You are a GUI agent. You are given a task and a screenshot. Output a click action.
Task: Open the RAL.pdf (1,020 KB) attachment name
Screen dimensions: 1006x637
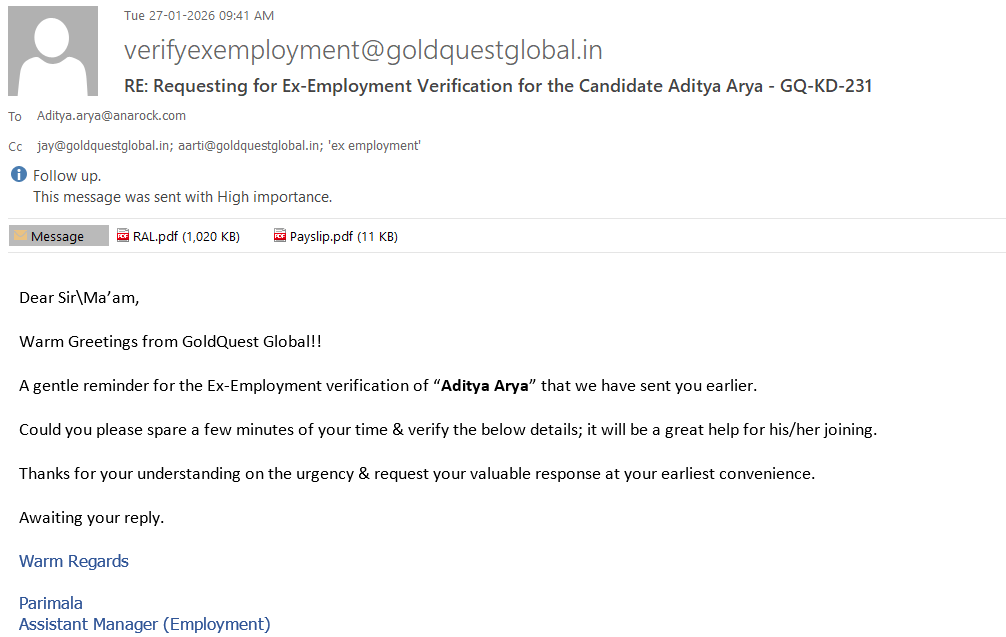186,237
